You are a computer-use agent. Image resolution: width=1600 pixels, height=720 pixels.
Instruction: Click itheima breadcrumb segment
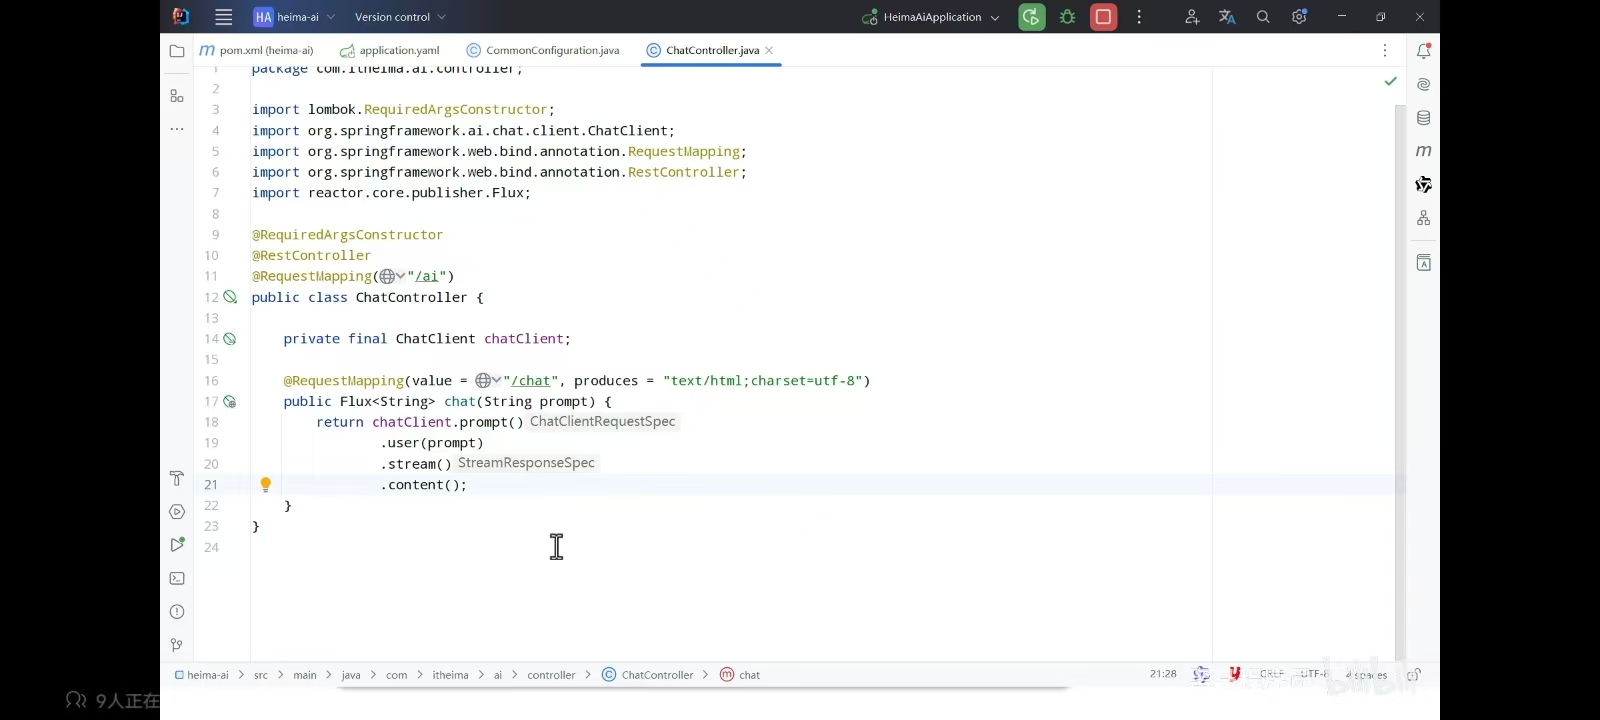pyautogui.click(x=450, y=675)
